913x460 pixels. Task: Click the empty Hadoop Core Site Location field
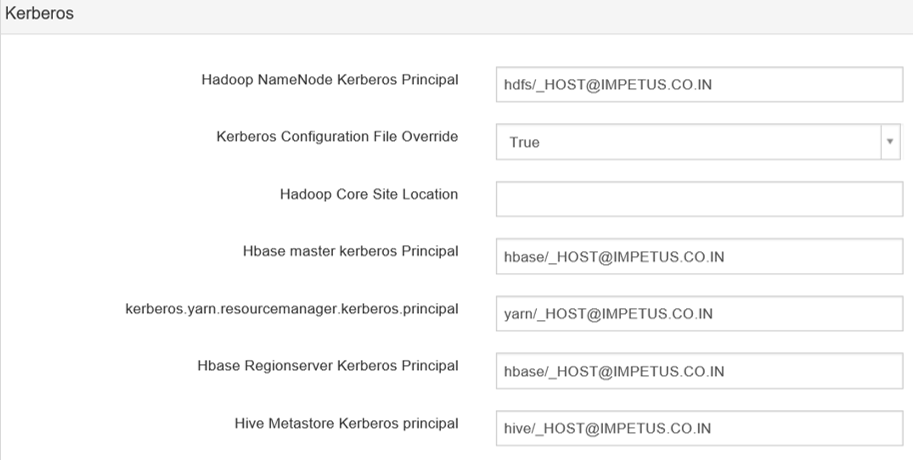point(698,199)
